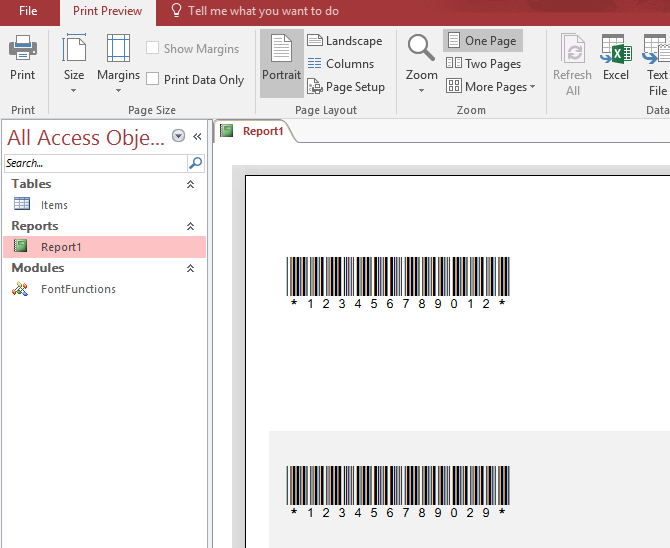670x548 pixels.
Task: Export to Text File
Action: click(x=657, y=64)
